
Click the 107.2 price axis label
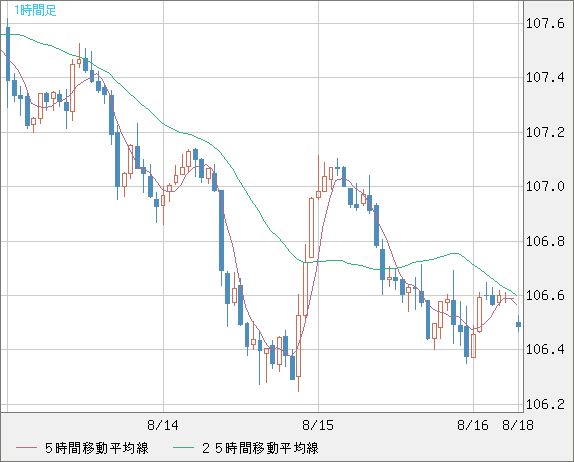tap(545, 132)
